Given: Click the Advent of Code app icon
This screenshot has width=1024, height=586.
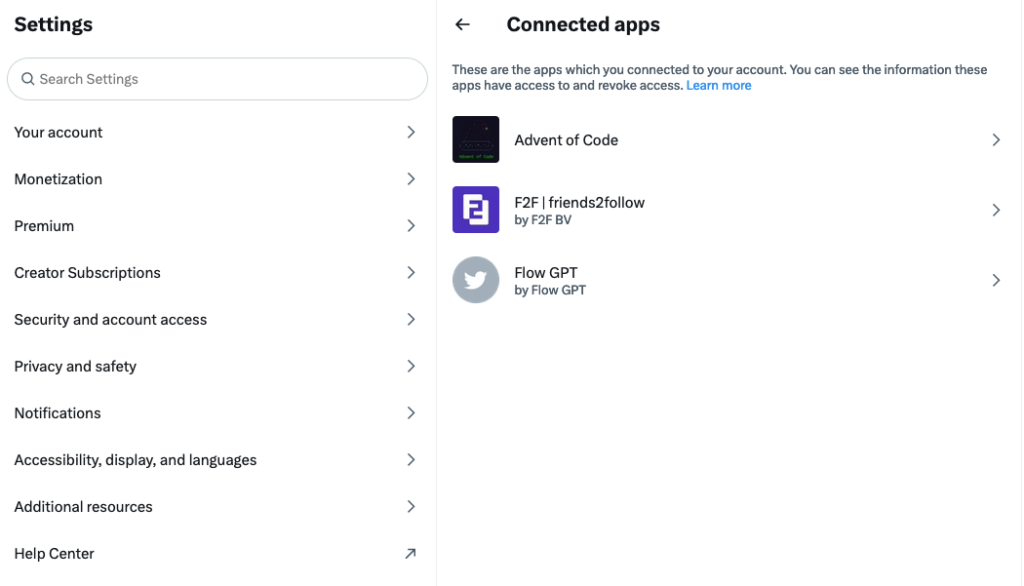Looking at the screenshot, I should pyautogui.click(x=475, y=140).
